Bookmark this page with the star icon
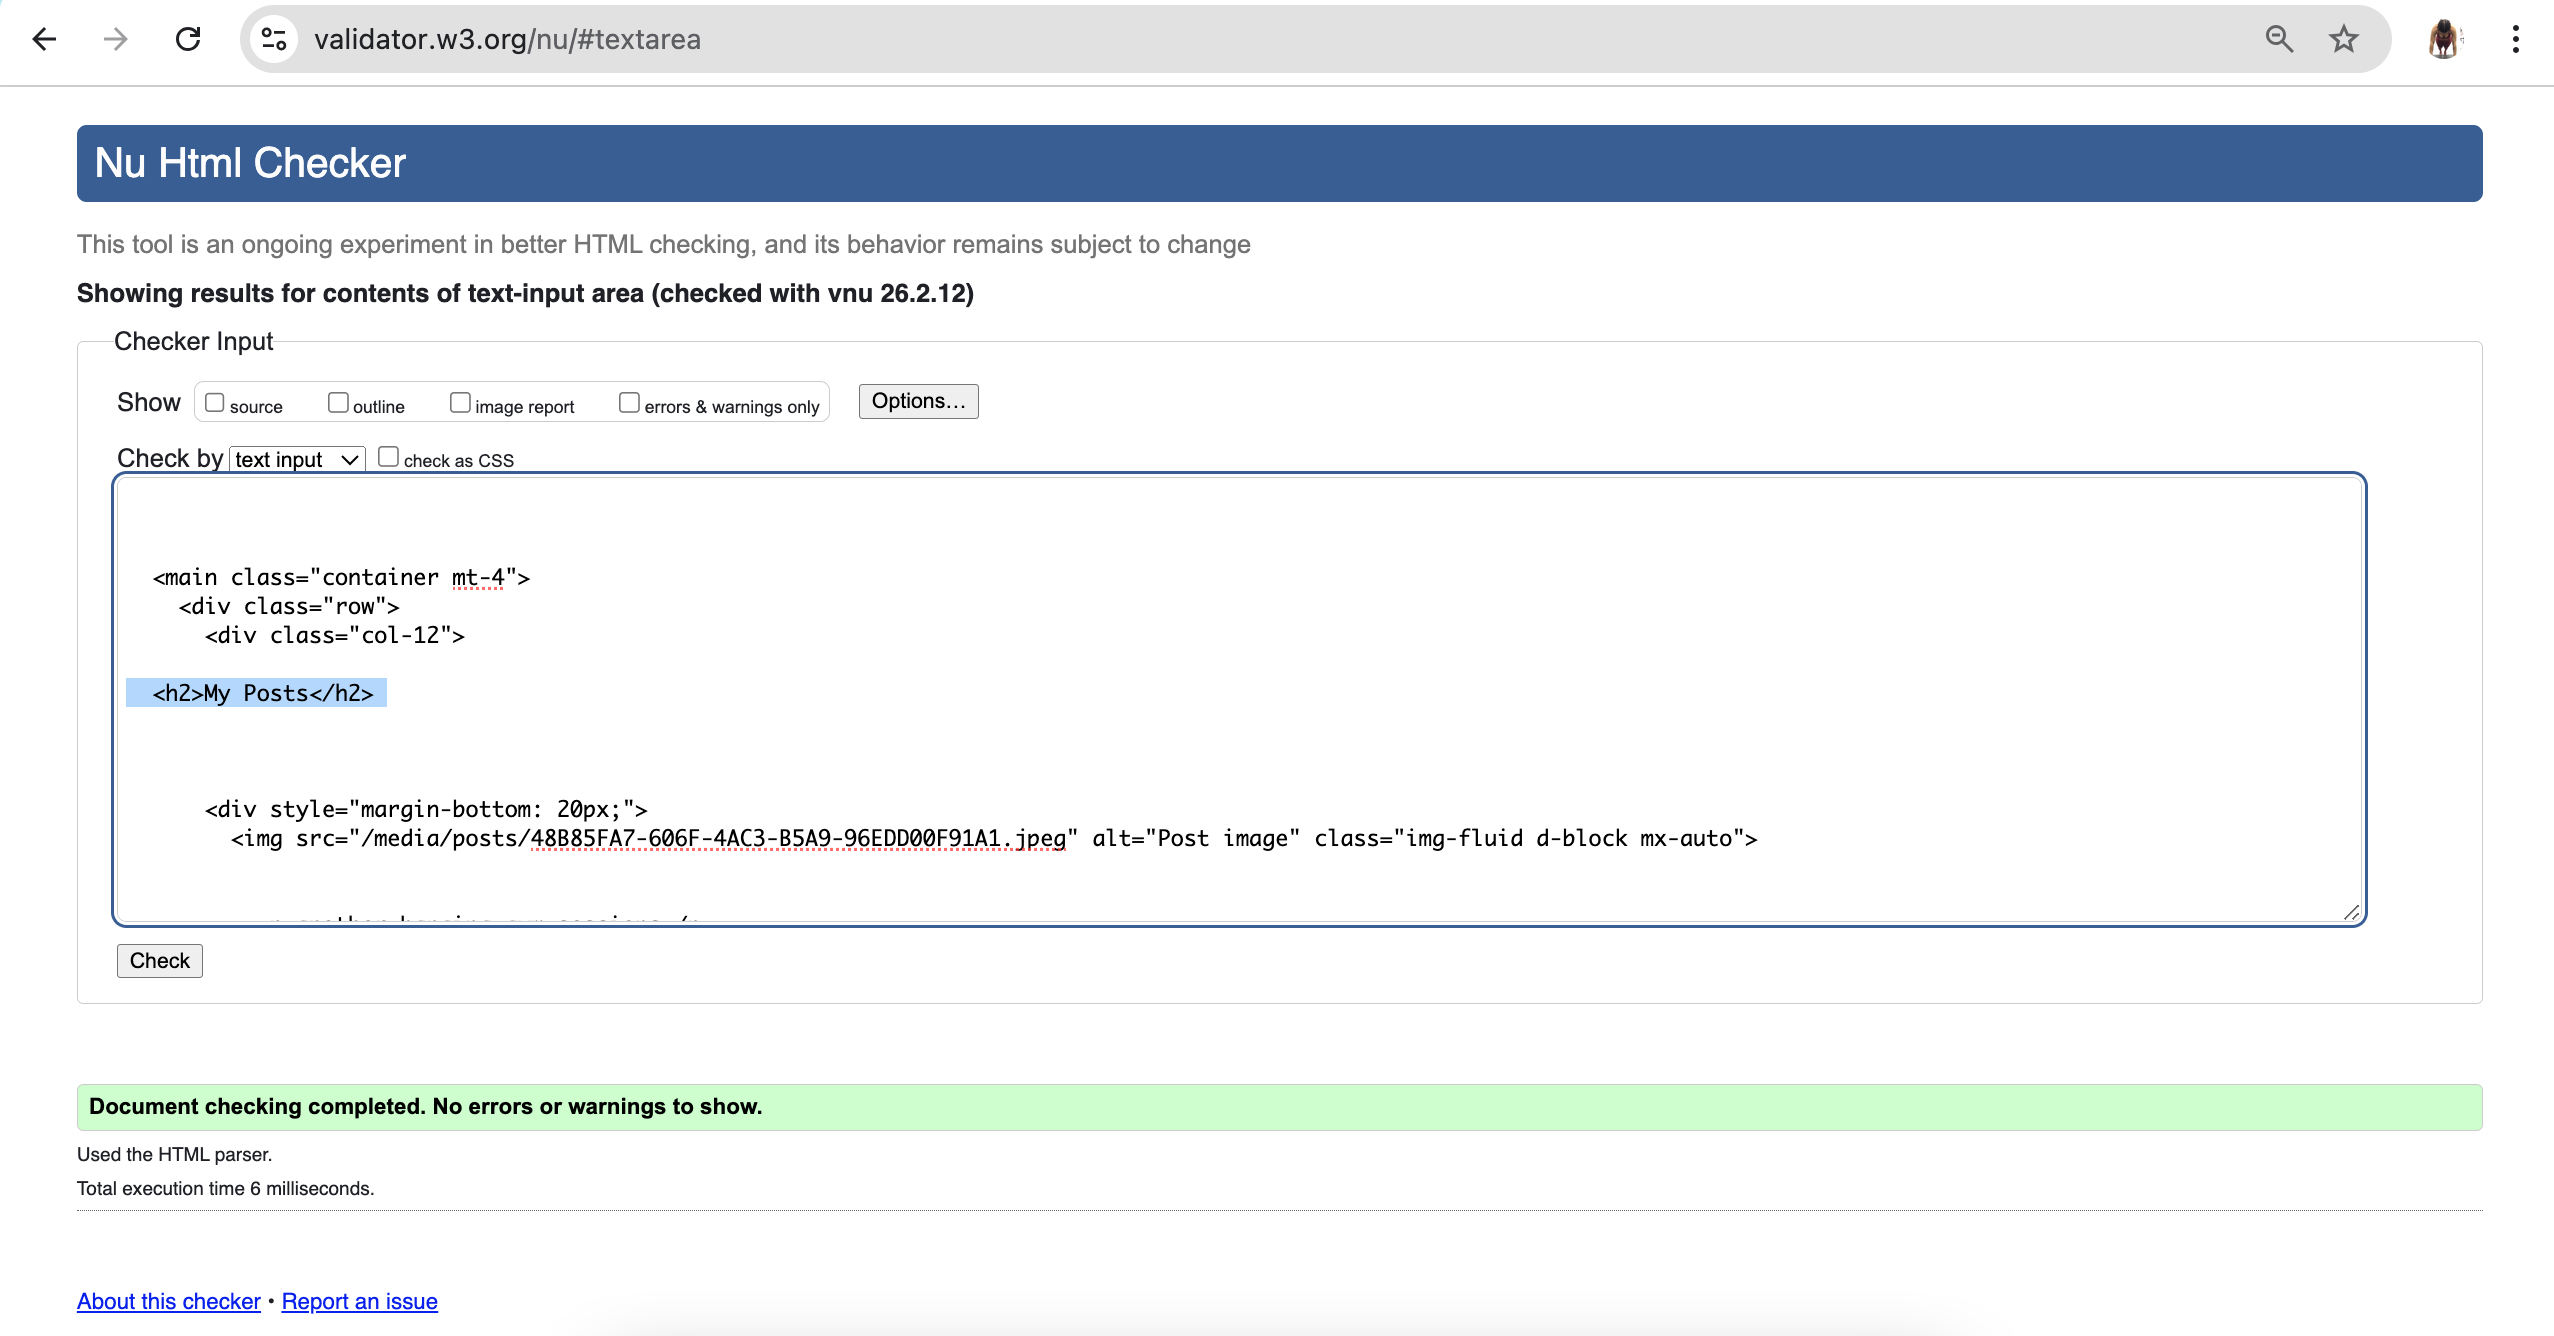 tap(2341, 39)
